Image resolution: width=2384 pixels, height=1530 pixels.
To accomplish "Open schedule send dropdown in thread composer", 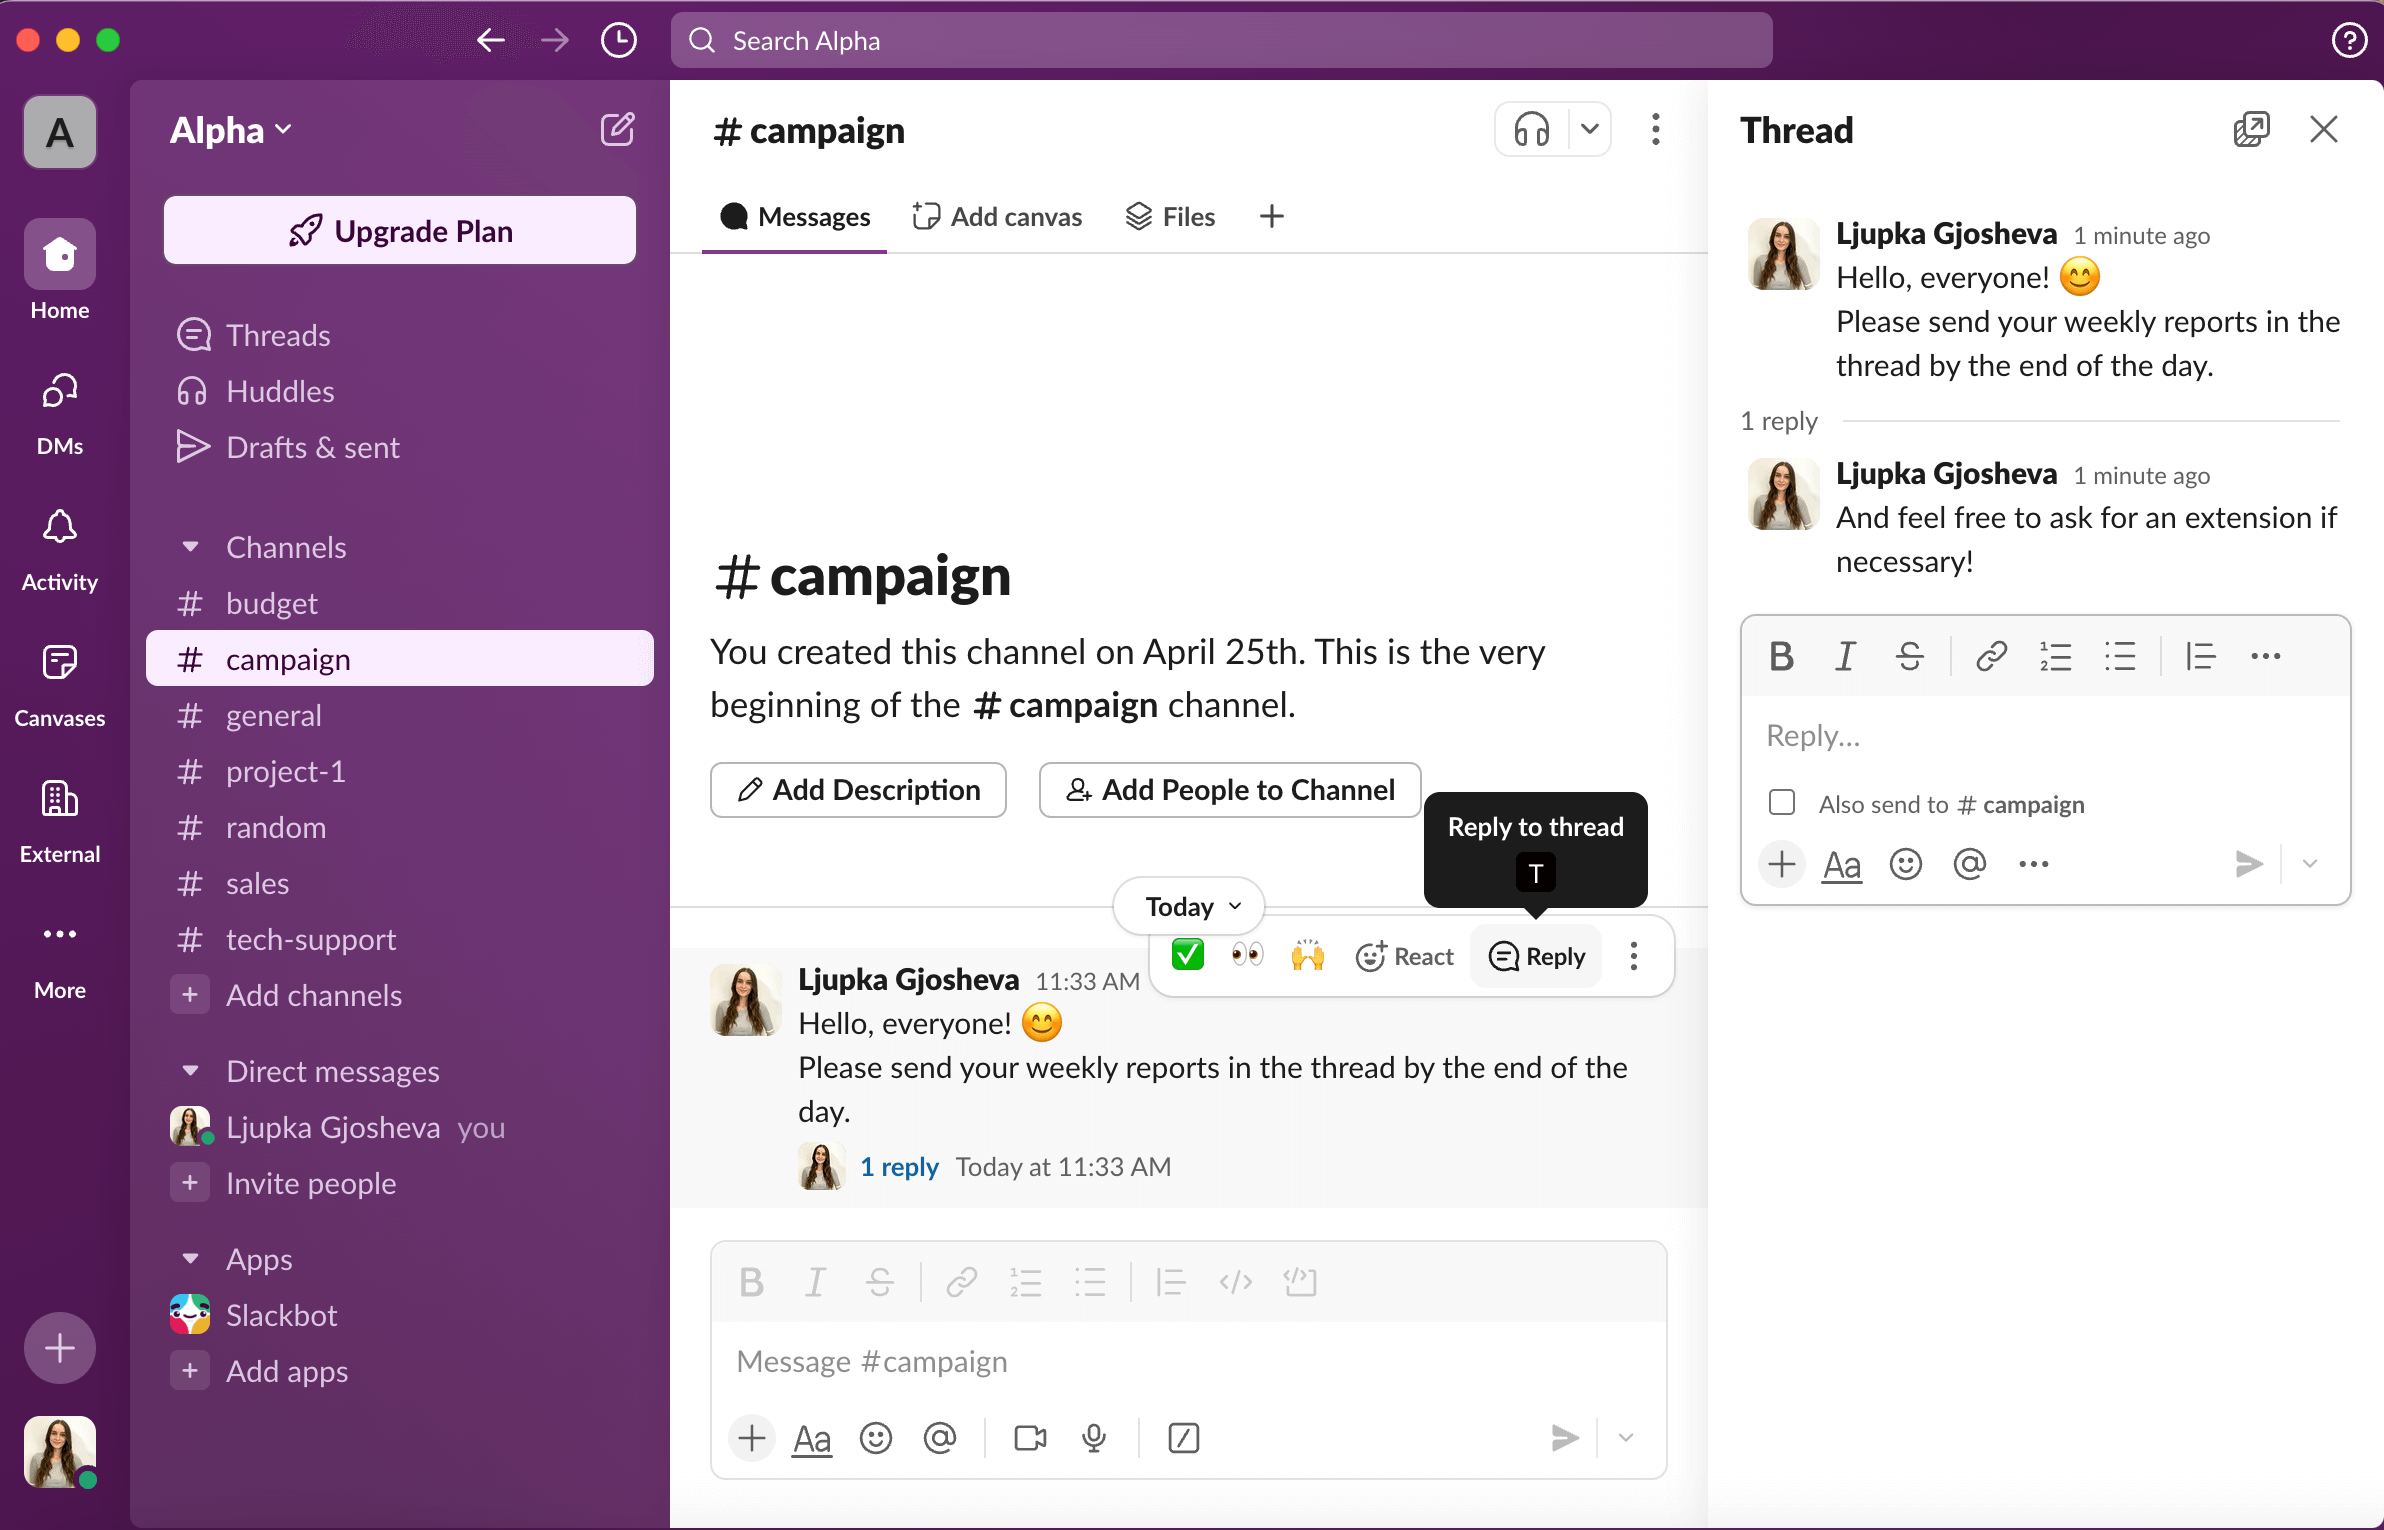I will [2310, 864].
